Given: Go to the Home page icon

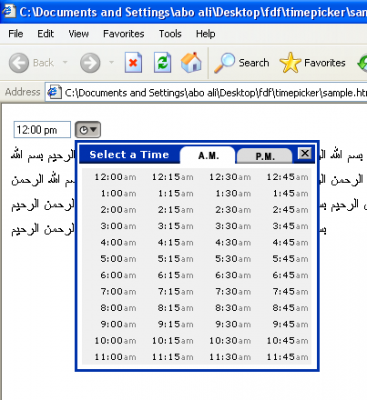Looking at the screenshot, I should pos(191,62).
